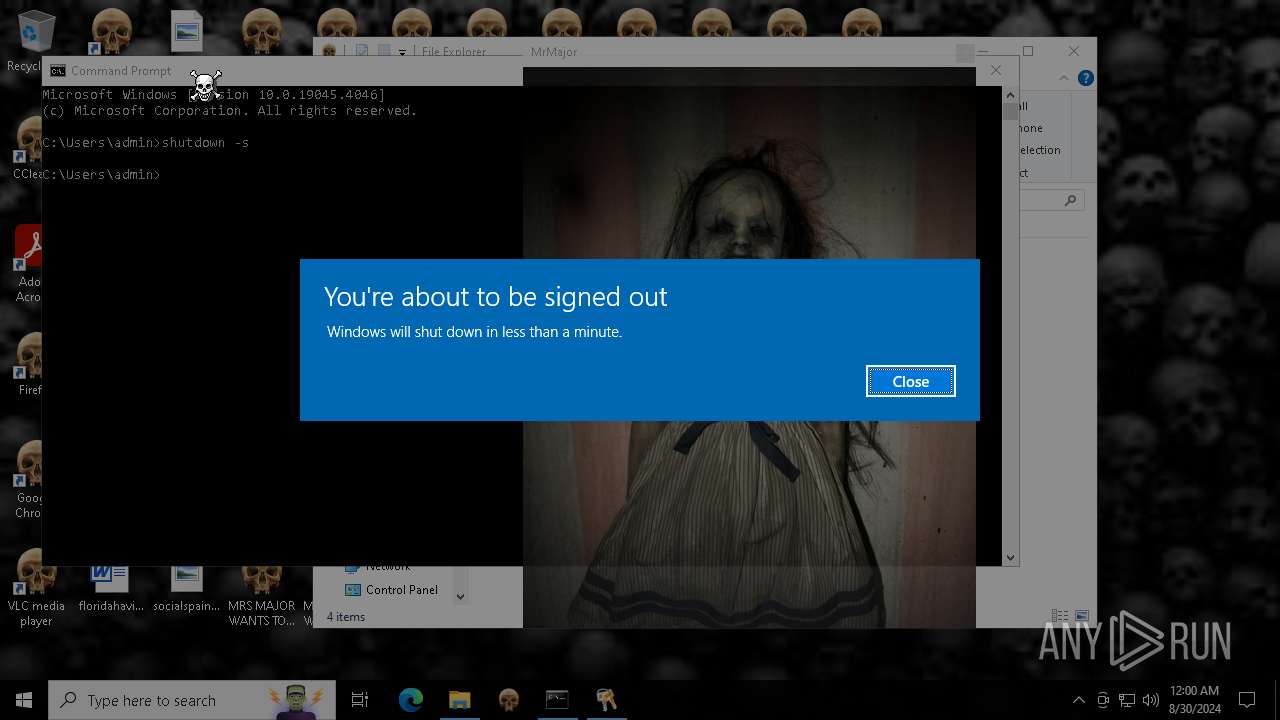This screenshot has height=720, width=1280.
Task: Switch to the skull app on taskbar
Action: (x=508, y=700)
